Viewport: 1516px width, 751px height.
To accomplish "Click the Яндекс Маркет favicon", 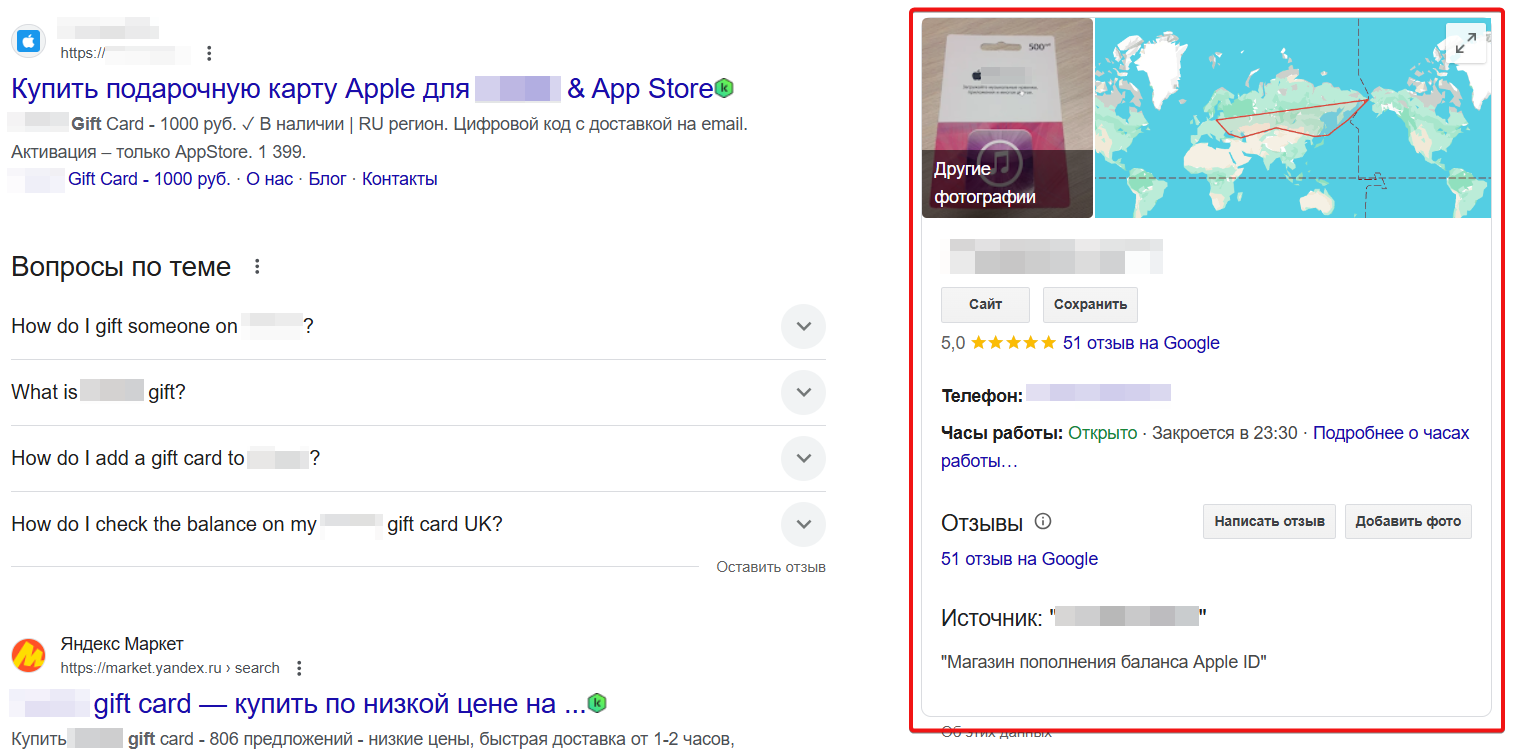I will tap(28, 656).
